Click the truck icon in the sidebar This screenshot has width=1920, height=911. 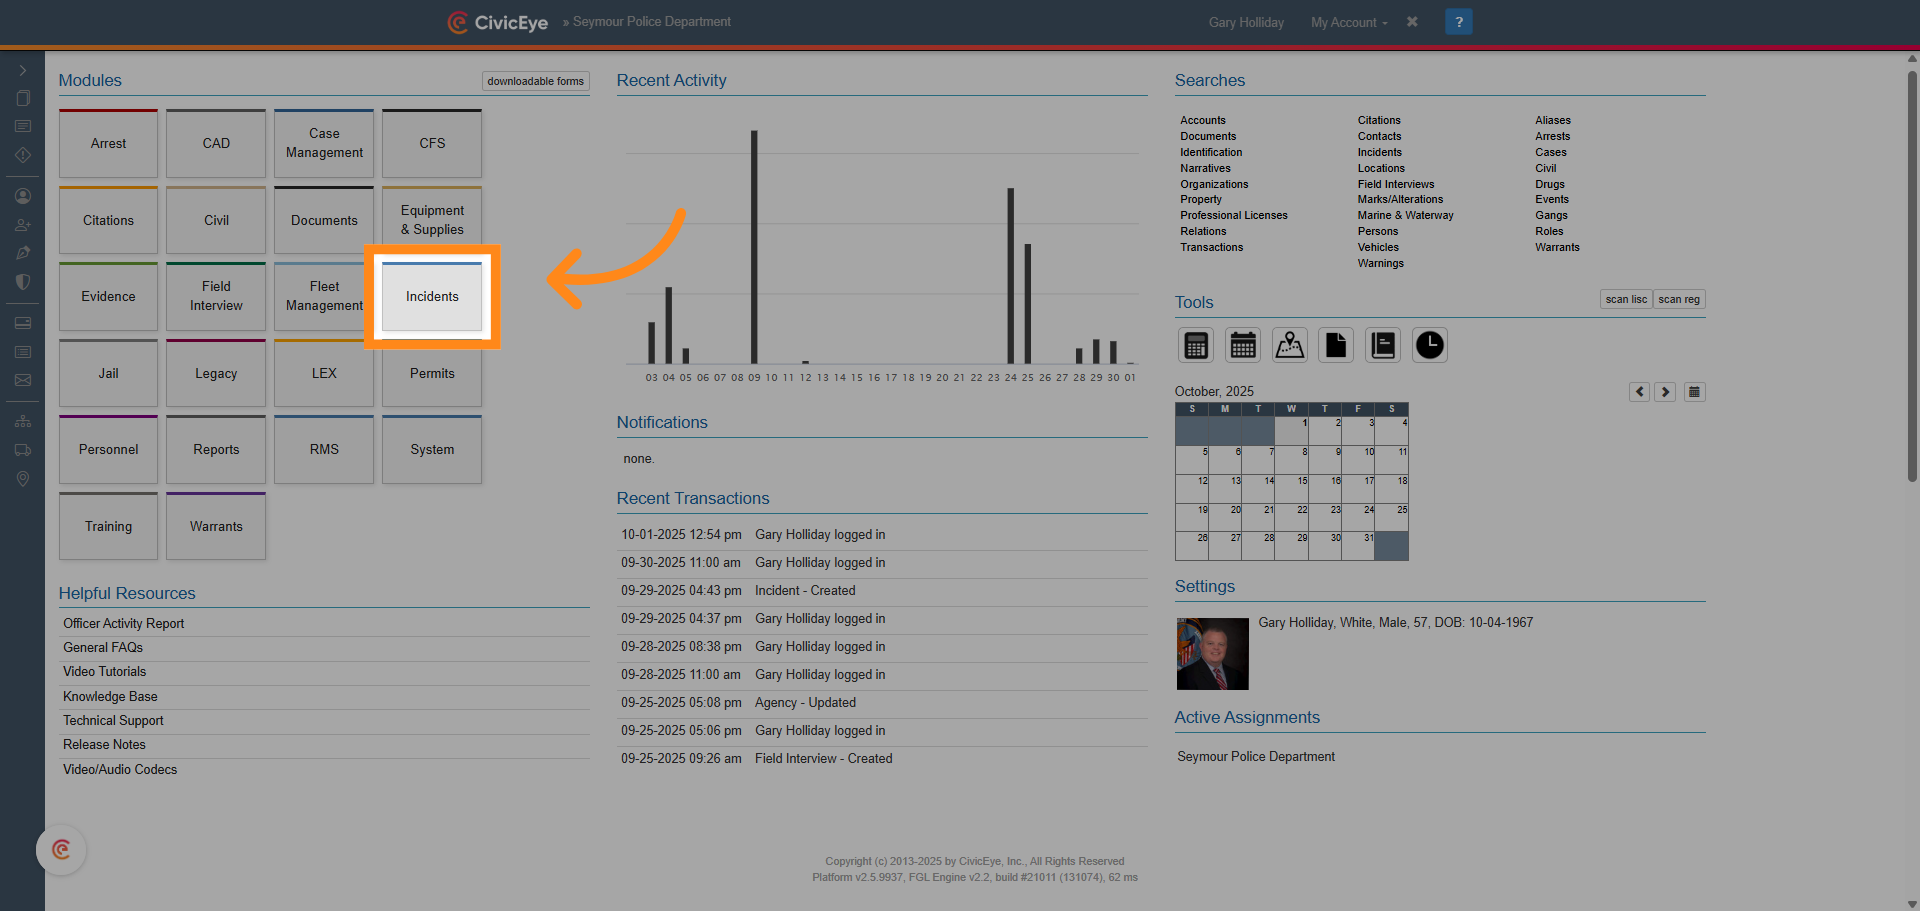[x=22, y=450]
